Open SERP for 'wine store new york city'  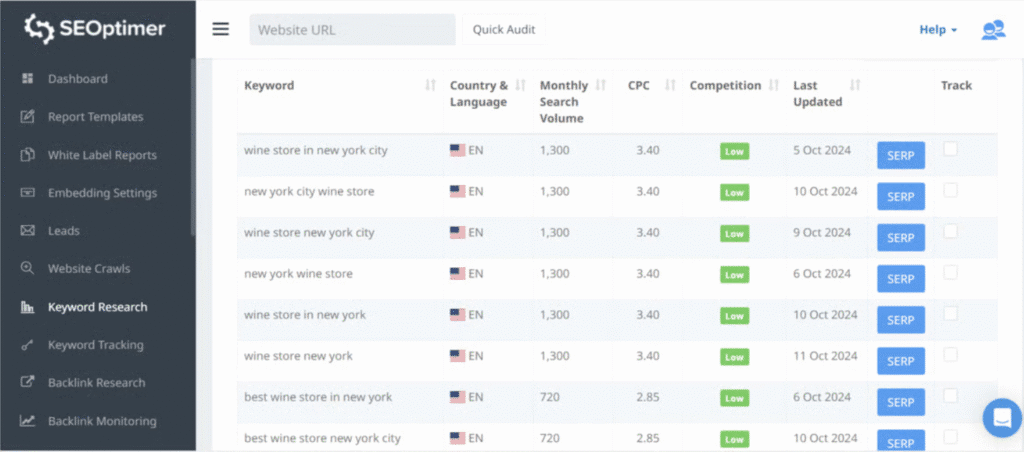click(900, 238)
